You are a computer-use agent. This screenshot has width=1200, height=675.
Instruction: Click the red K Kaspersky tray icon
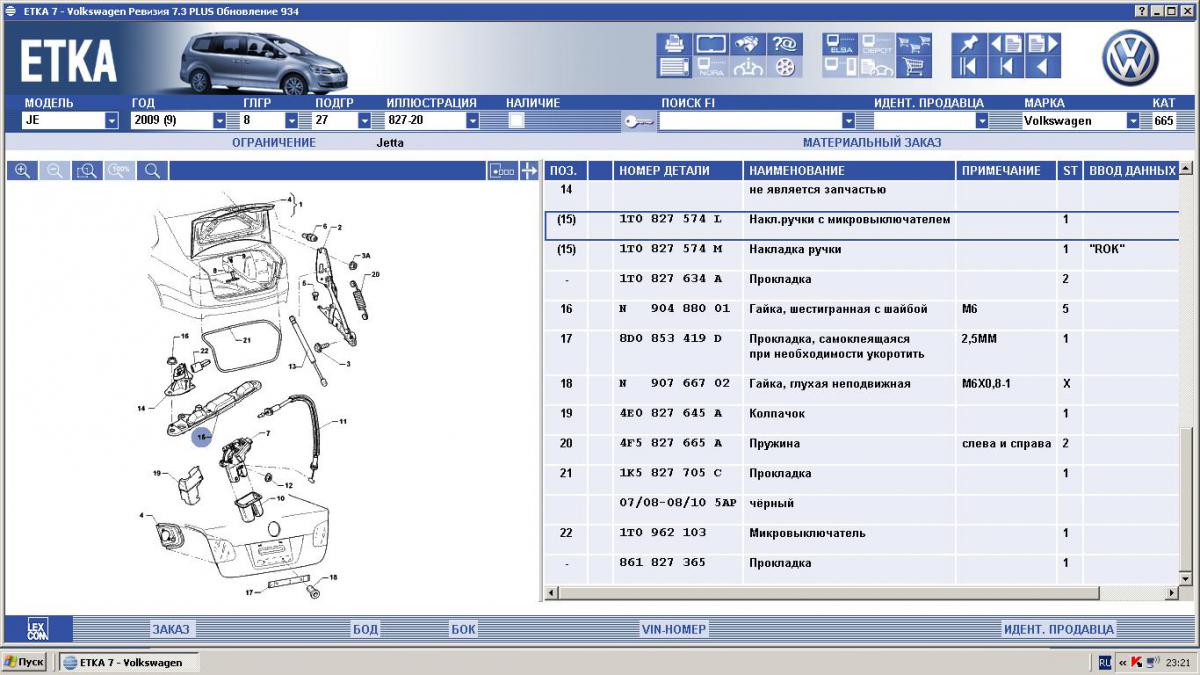click(x=1136, y=662)
